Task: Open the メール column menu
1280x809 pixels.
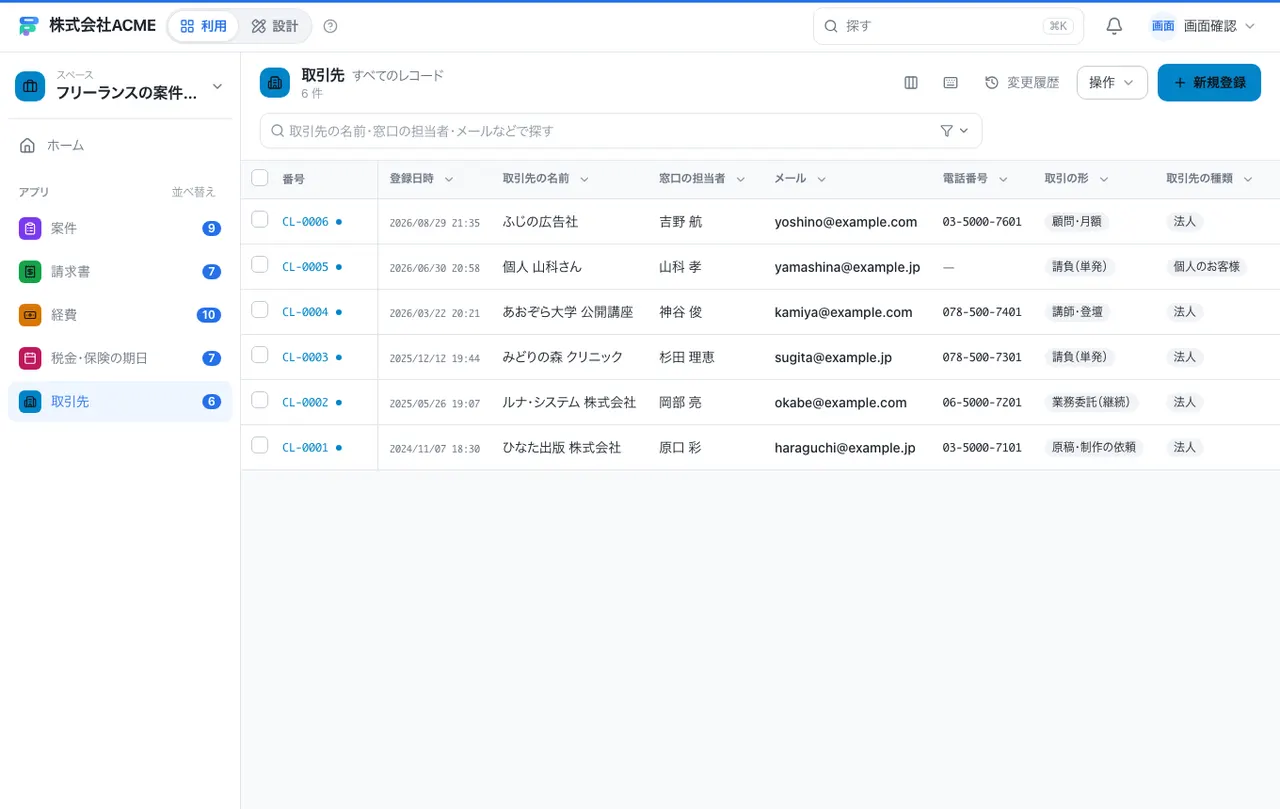Action: pyautogui.click(x=821, y=179)
